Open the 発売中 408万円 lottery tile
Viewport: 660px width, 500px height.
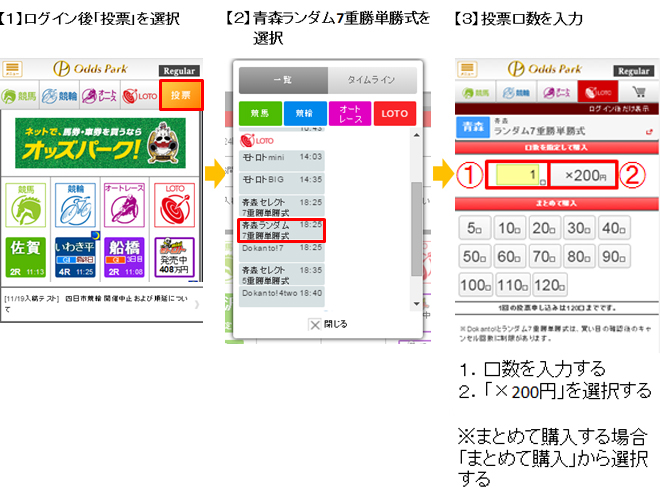(174, 257)
